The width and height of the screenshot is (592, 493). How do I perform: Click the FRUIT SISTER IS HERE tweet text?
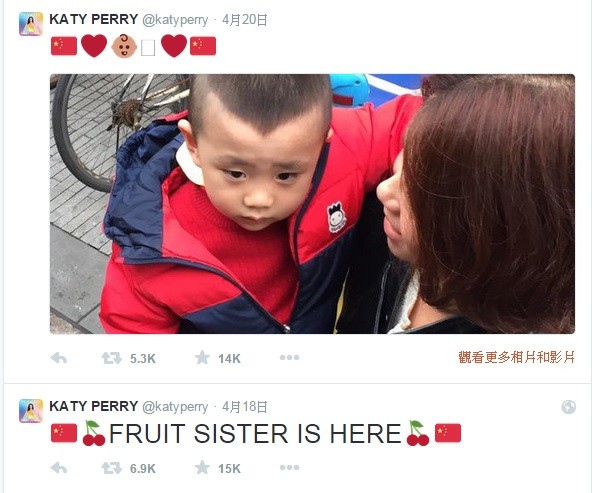pos(256,433)
